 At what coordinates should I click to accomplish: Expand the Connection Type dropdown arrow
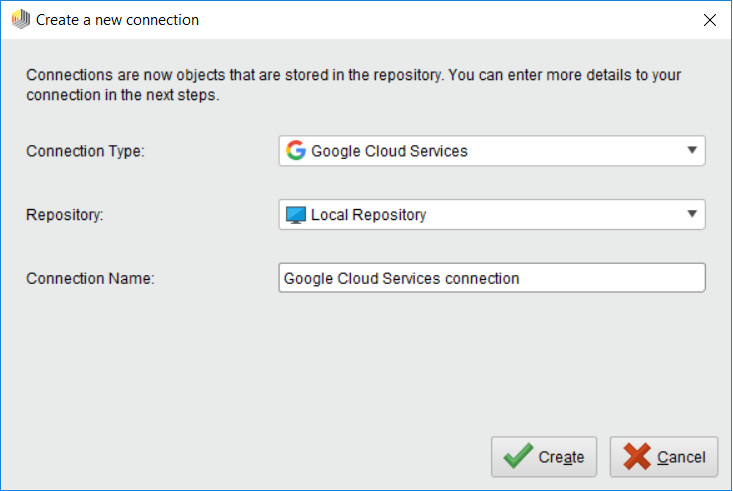(x=692, y=151)
